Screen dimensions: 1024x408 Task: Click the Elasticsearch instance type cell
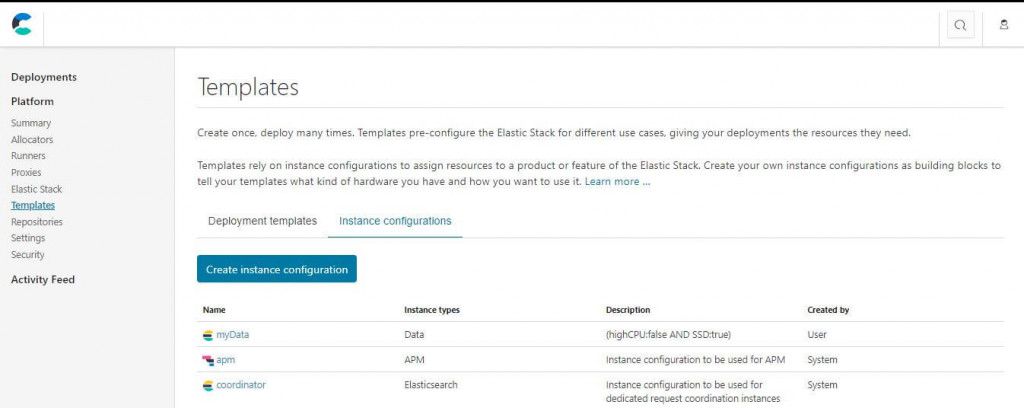[431, 385]
